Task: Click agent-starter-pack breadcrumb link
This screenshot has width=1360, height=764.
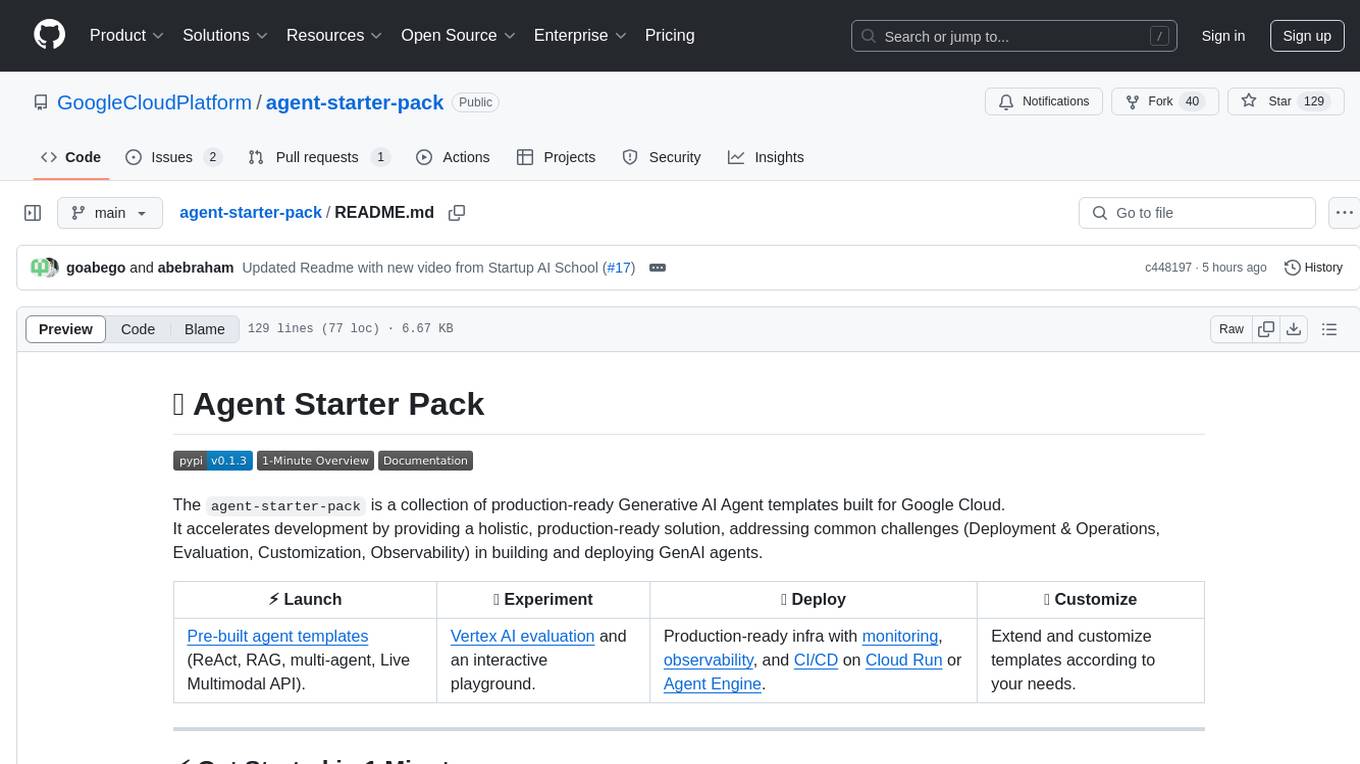Action: pos(251,212)
